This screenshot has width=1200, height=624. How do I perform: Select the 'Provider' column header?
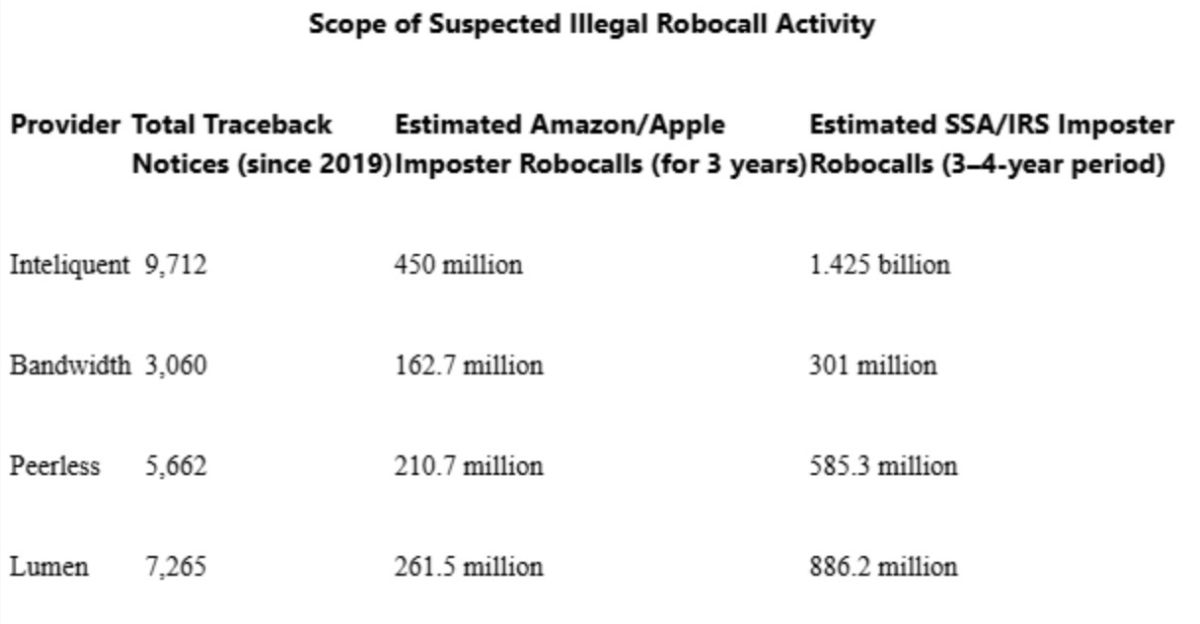pos(67,126)
